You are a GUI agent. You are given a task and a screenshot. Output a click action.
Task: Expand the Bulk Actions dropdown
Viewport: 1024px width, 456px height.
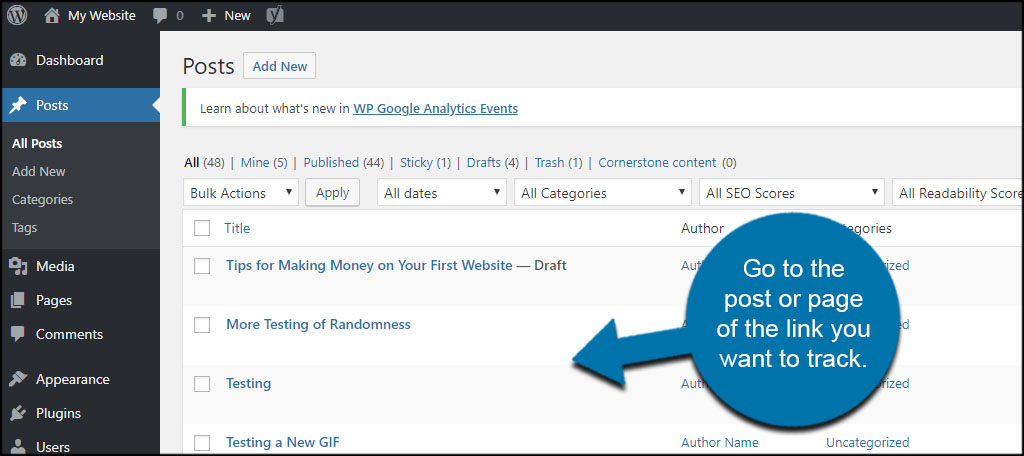coord(241,193)
